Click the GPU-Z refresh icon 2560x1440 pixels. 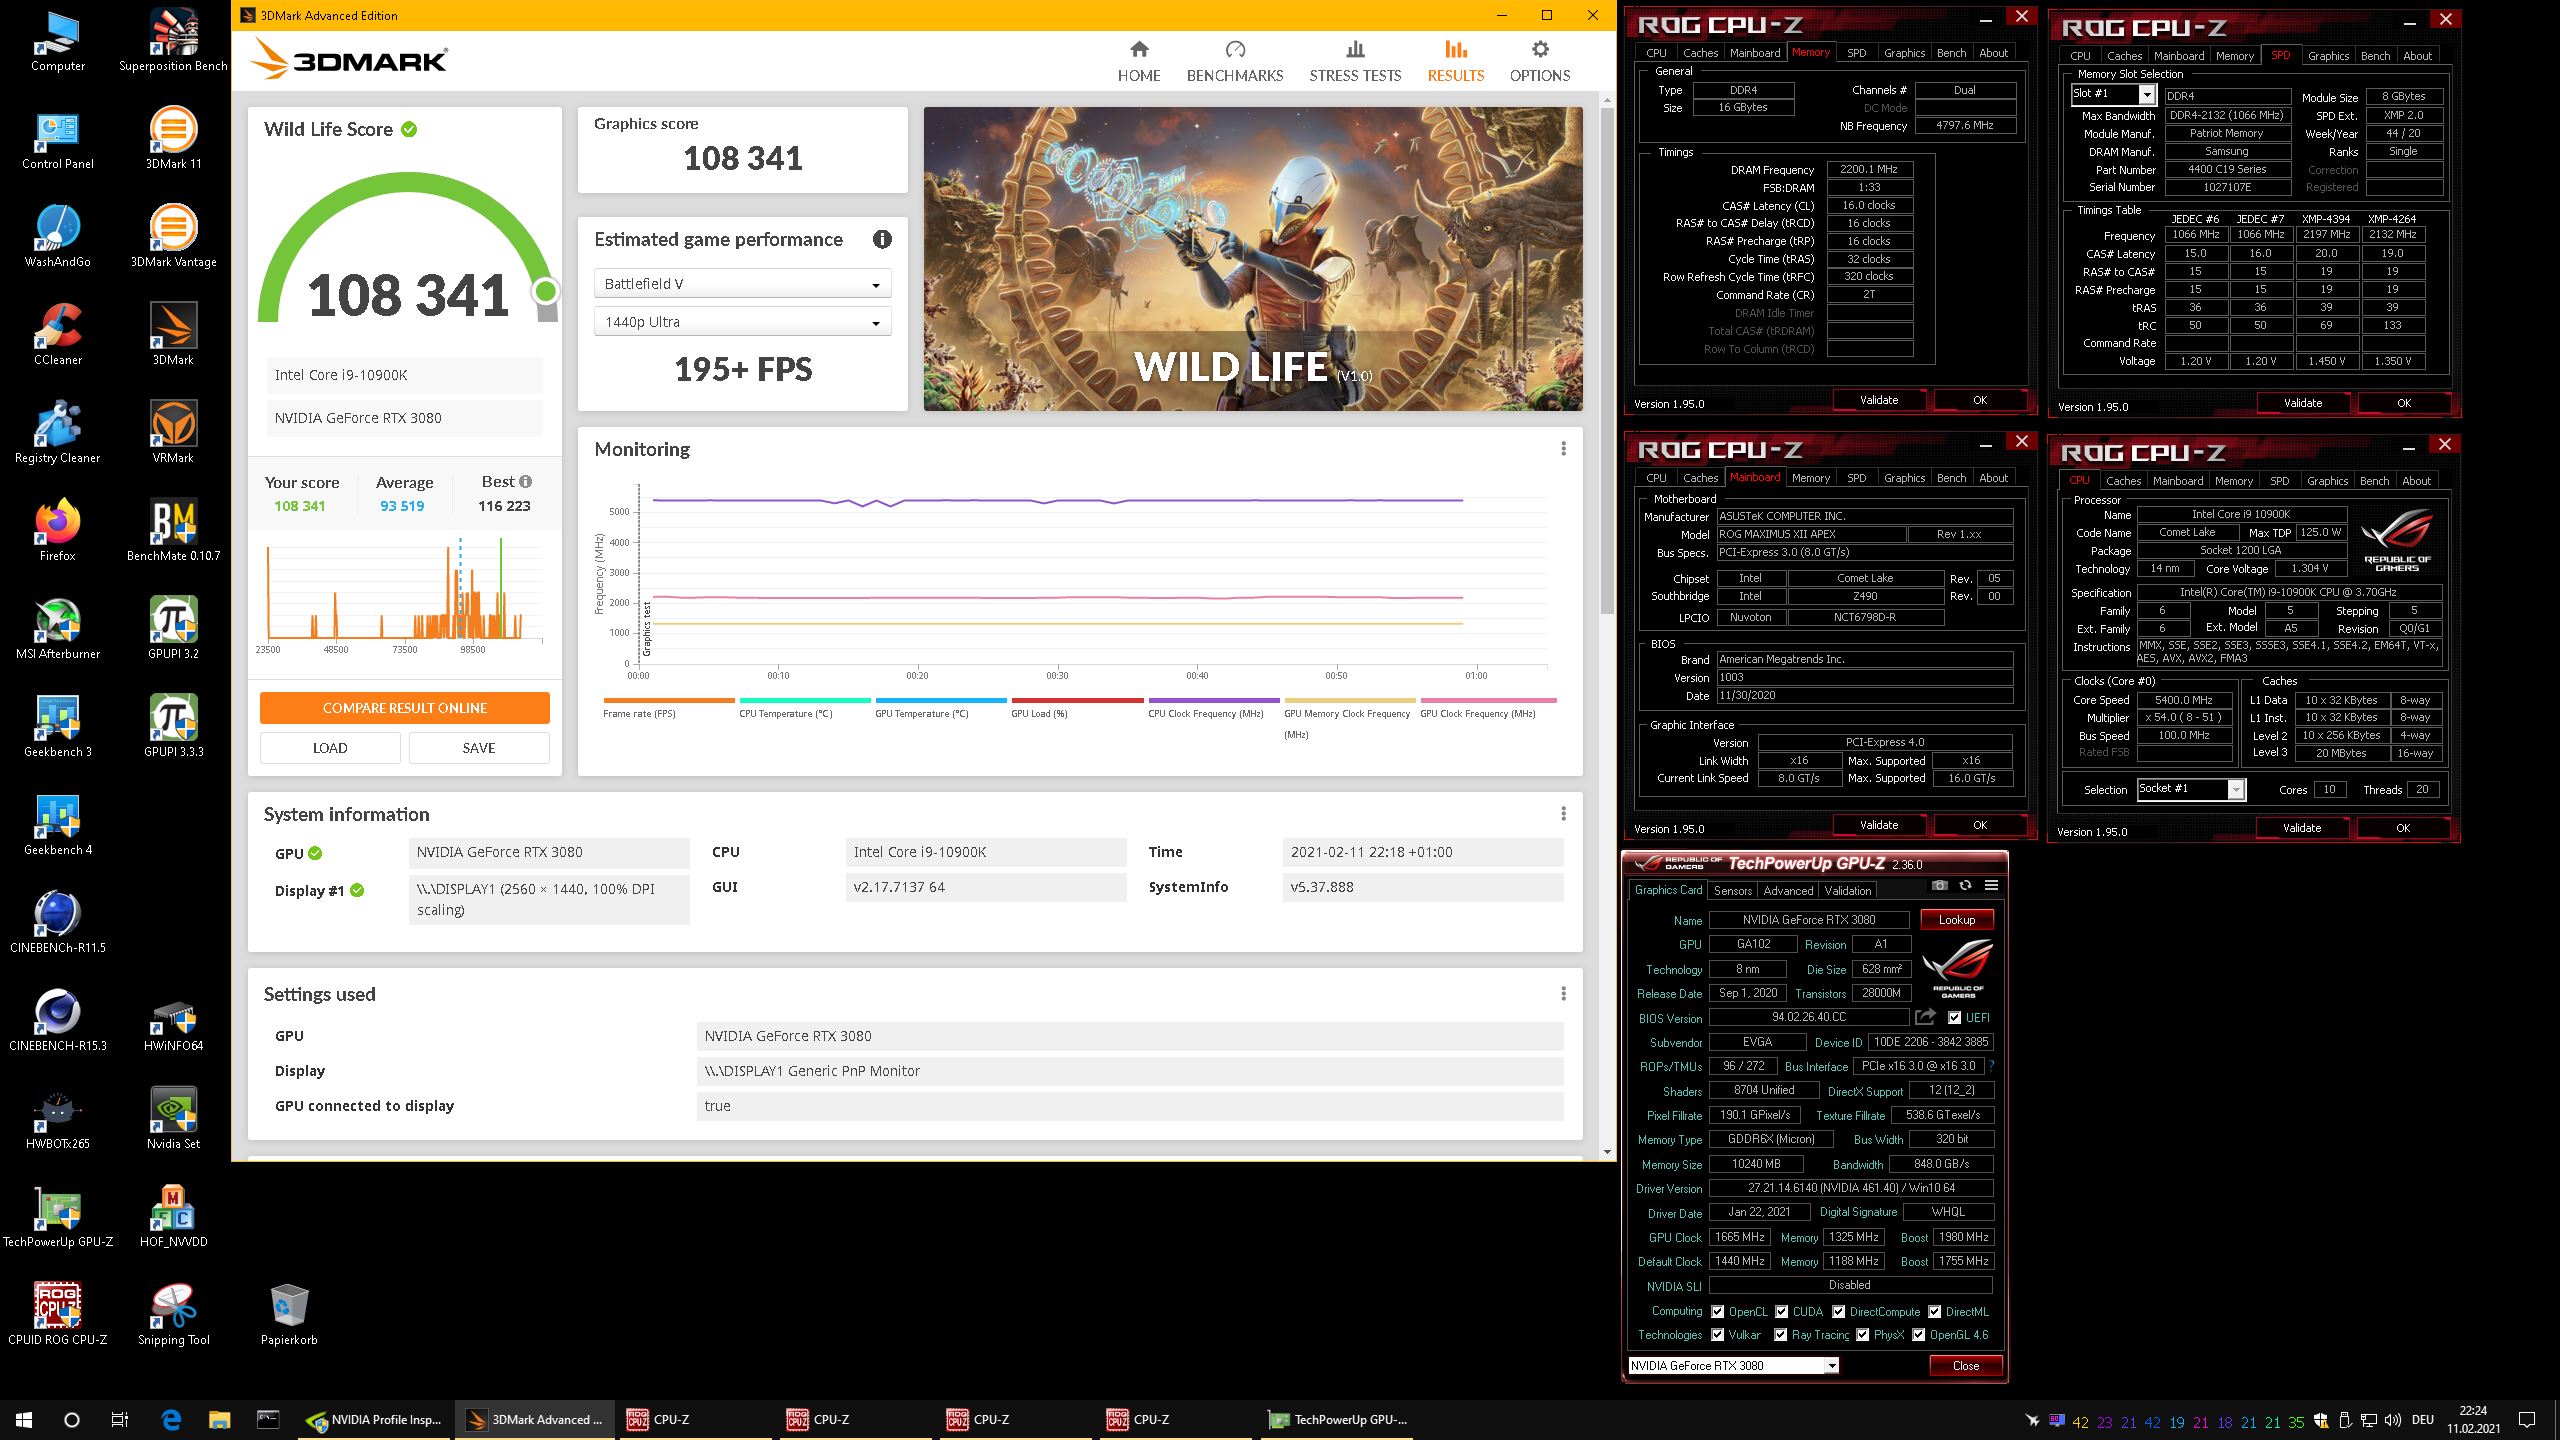1965,886
